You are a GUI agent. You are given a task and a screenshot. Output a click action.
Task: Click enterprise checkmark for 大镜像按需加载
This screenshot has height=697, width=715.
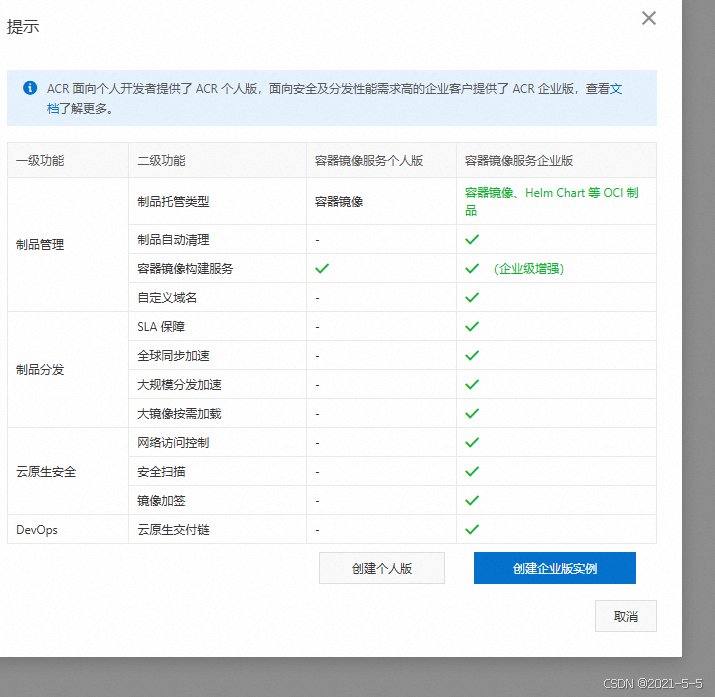472,413
